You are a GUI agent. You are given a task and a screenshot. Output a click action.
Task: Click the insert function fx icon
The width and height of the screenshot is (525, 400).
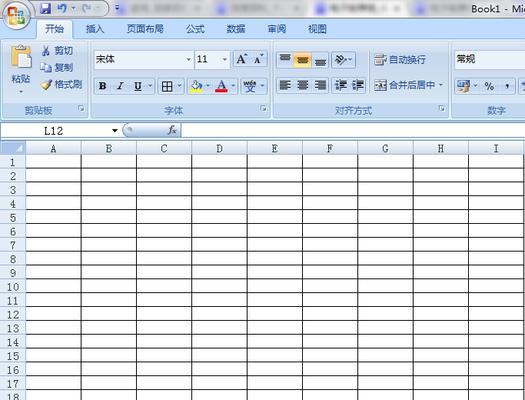point(172,130)
